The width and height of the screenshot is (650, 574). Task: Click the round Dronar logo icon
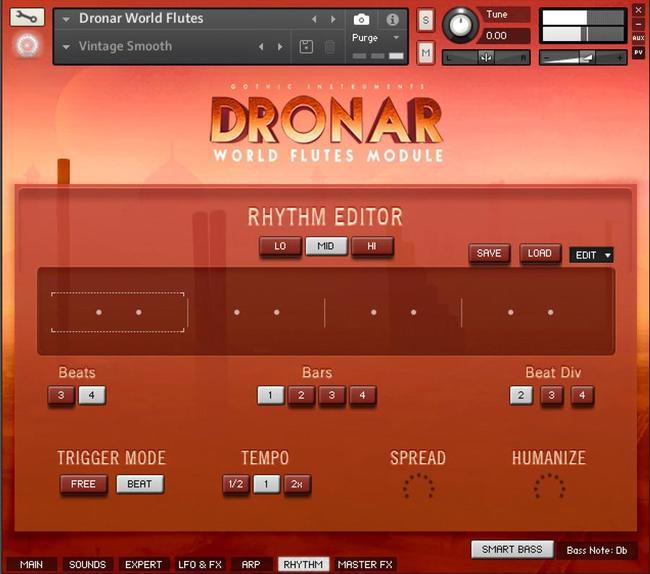tap(27, 45)
